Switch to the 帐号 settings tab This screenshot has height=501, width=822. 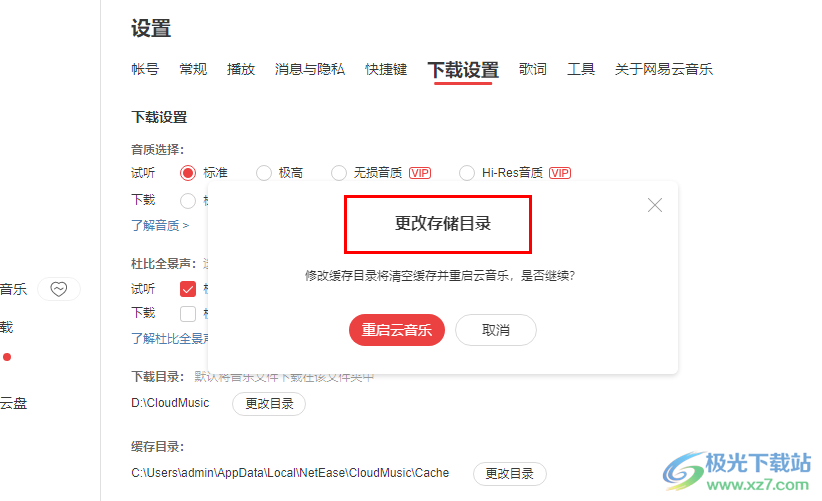pos(145,69)
